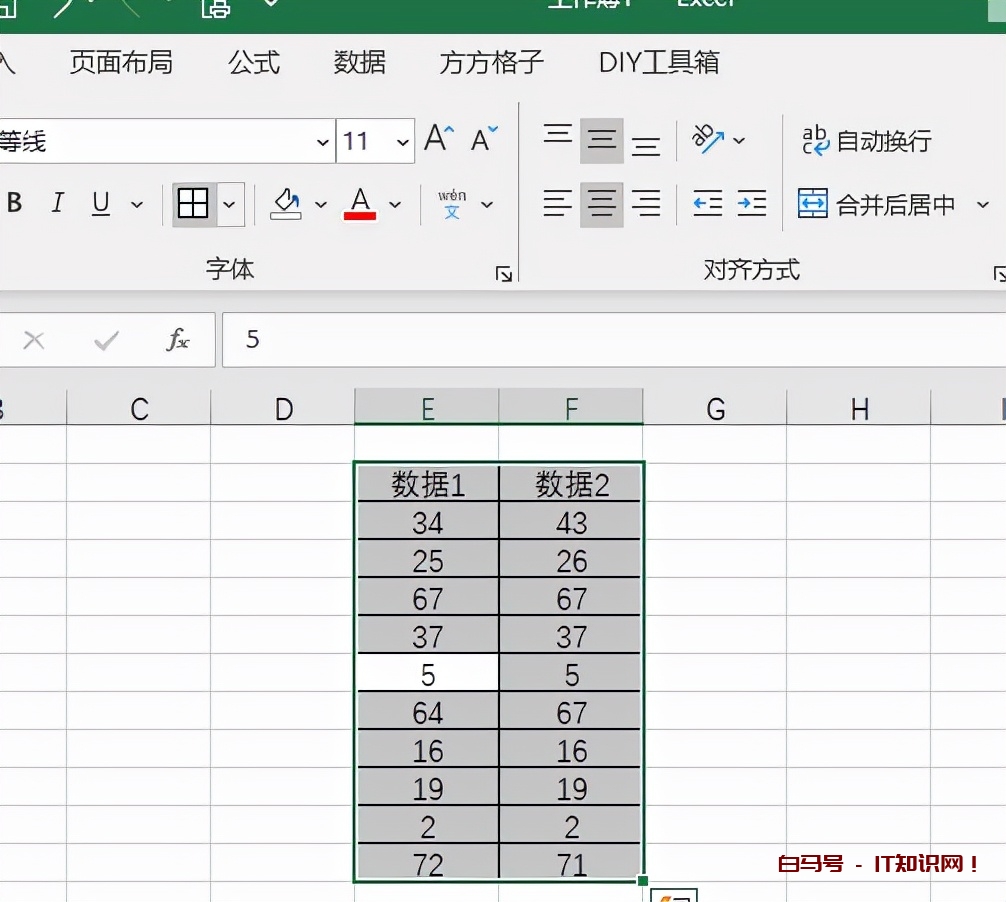Click the 合并后居中 button

click(x=876, y=205)
